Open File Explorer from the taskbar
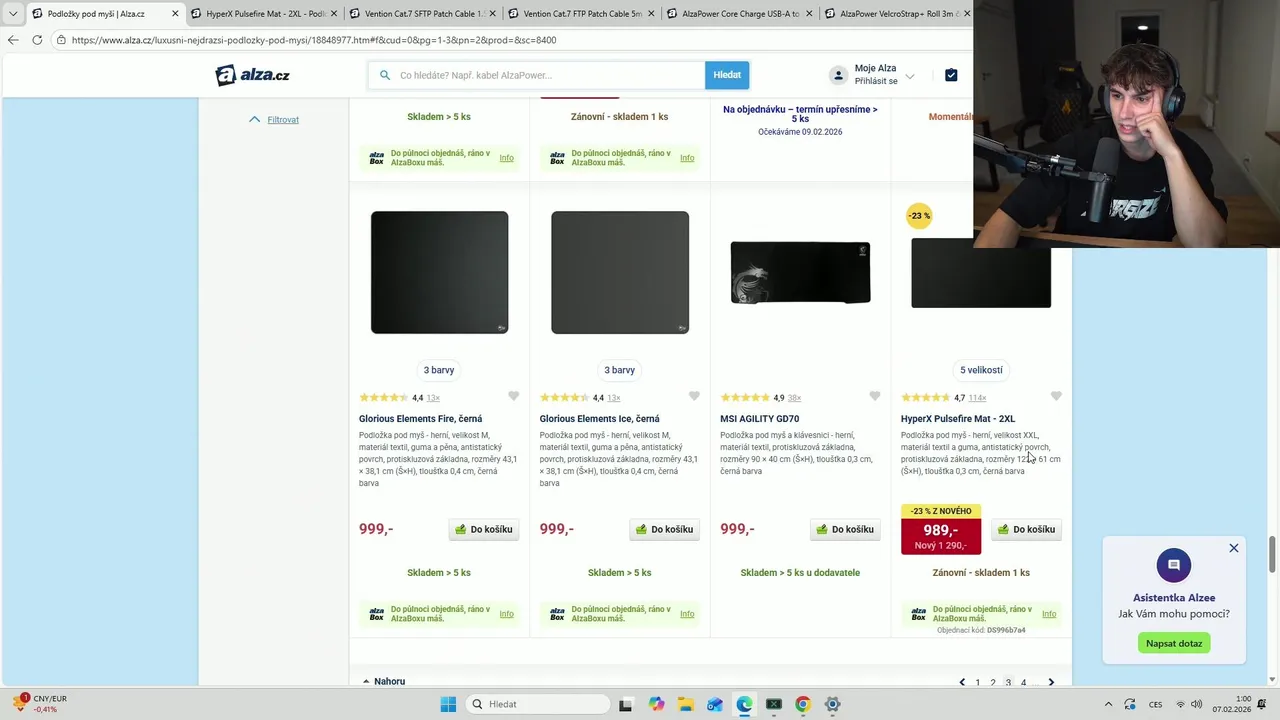The width and height of the screenshot is (1280, 720). 685,704
